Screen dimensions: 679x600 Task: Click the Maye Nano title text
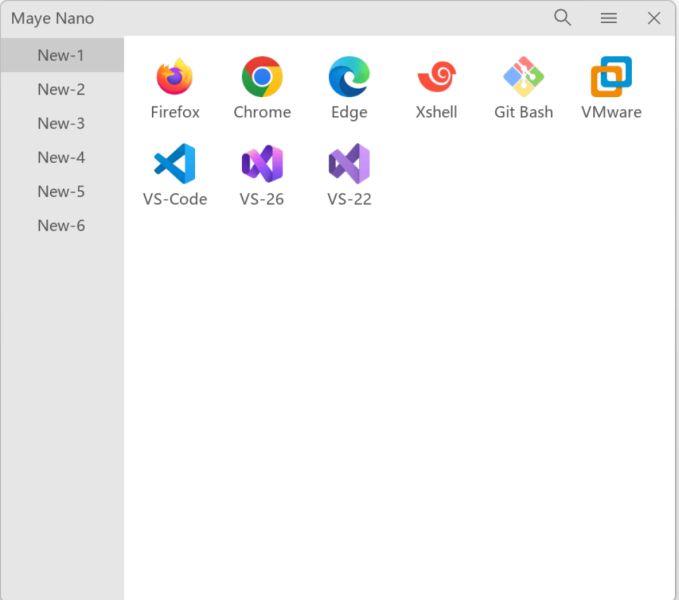point(52,18)
